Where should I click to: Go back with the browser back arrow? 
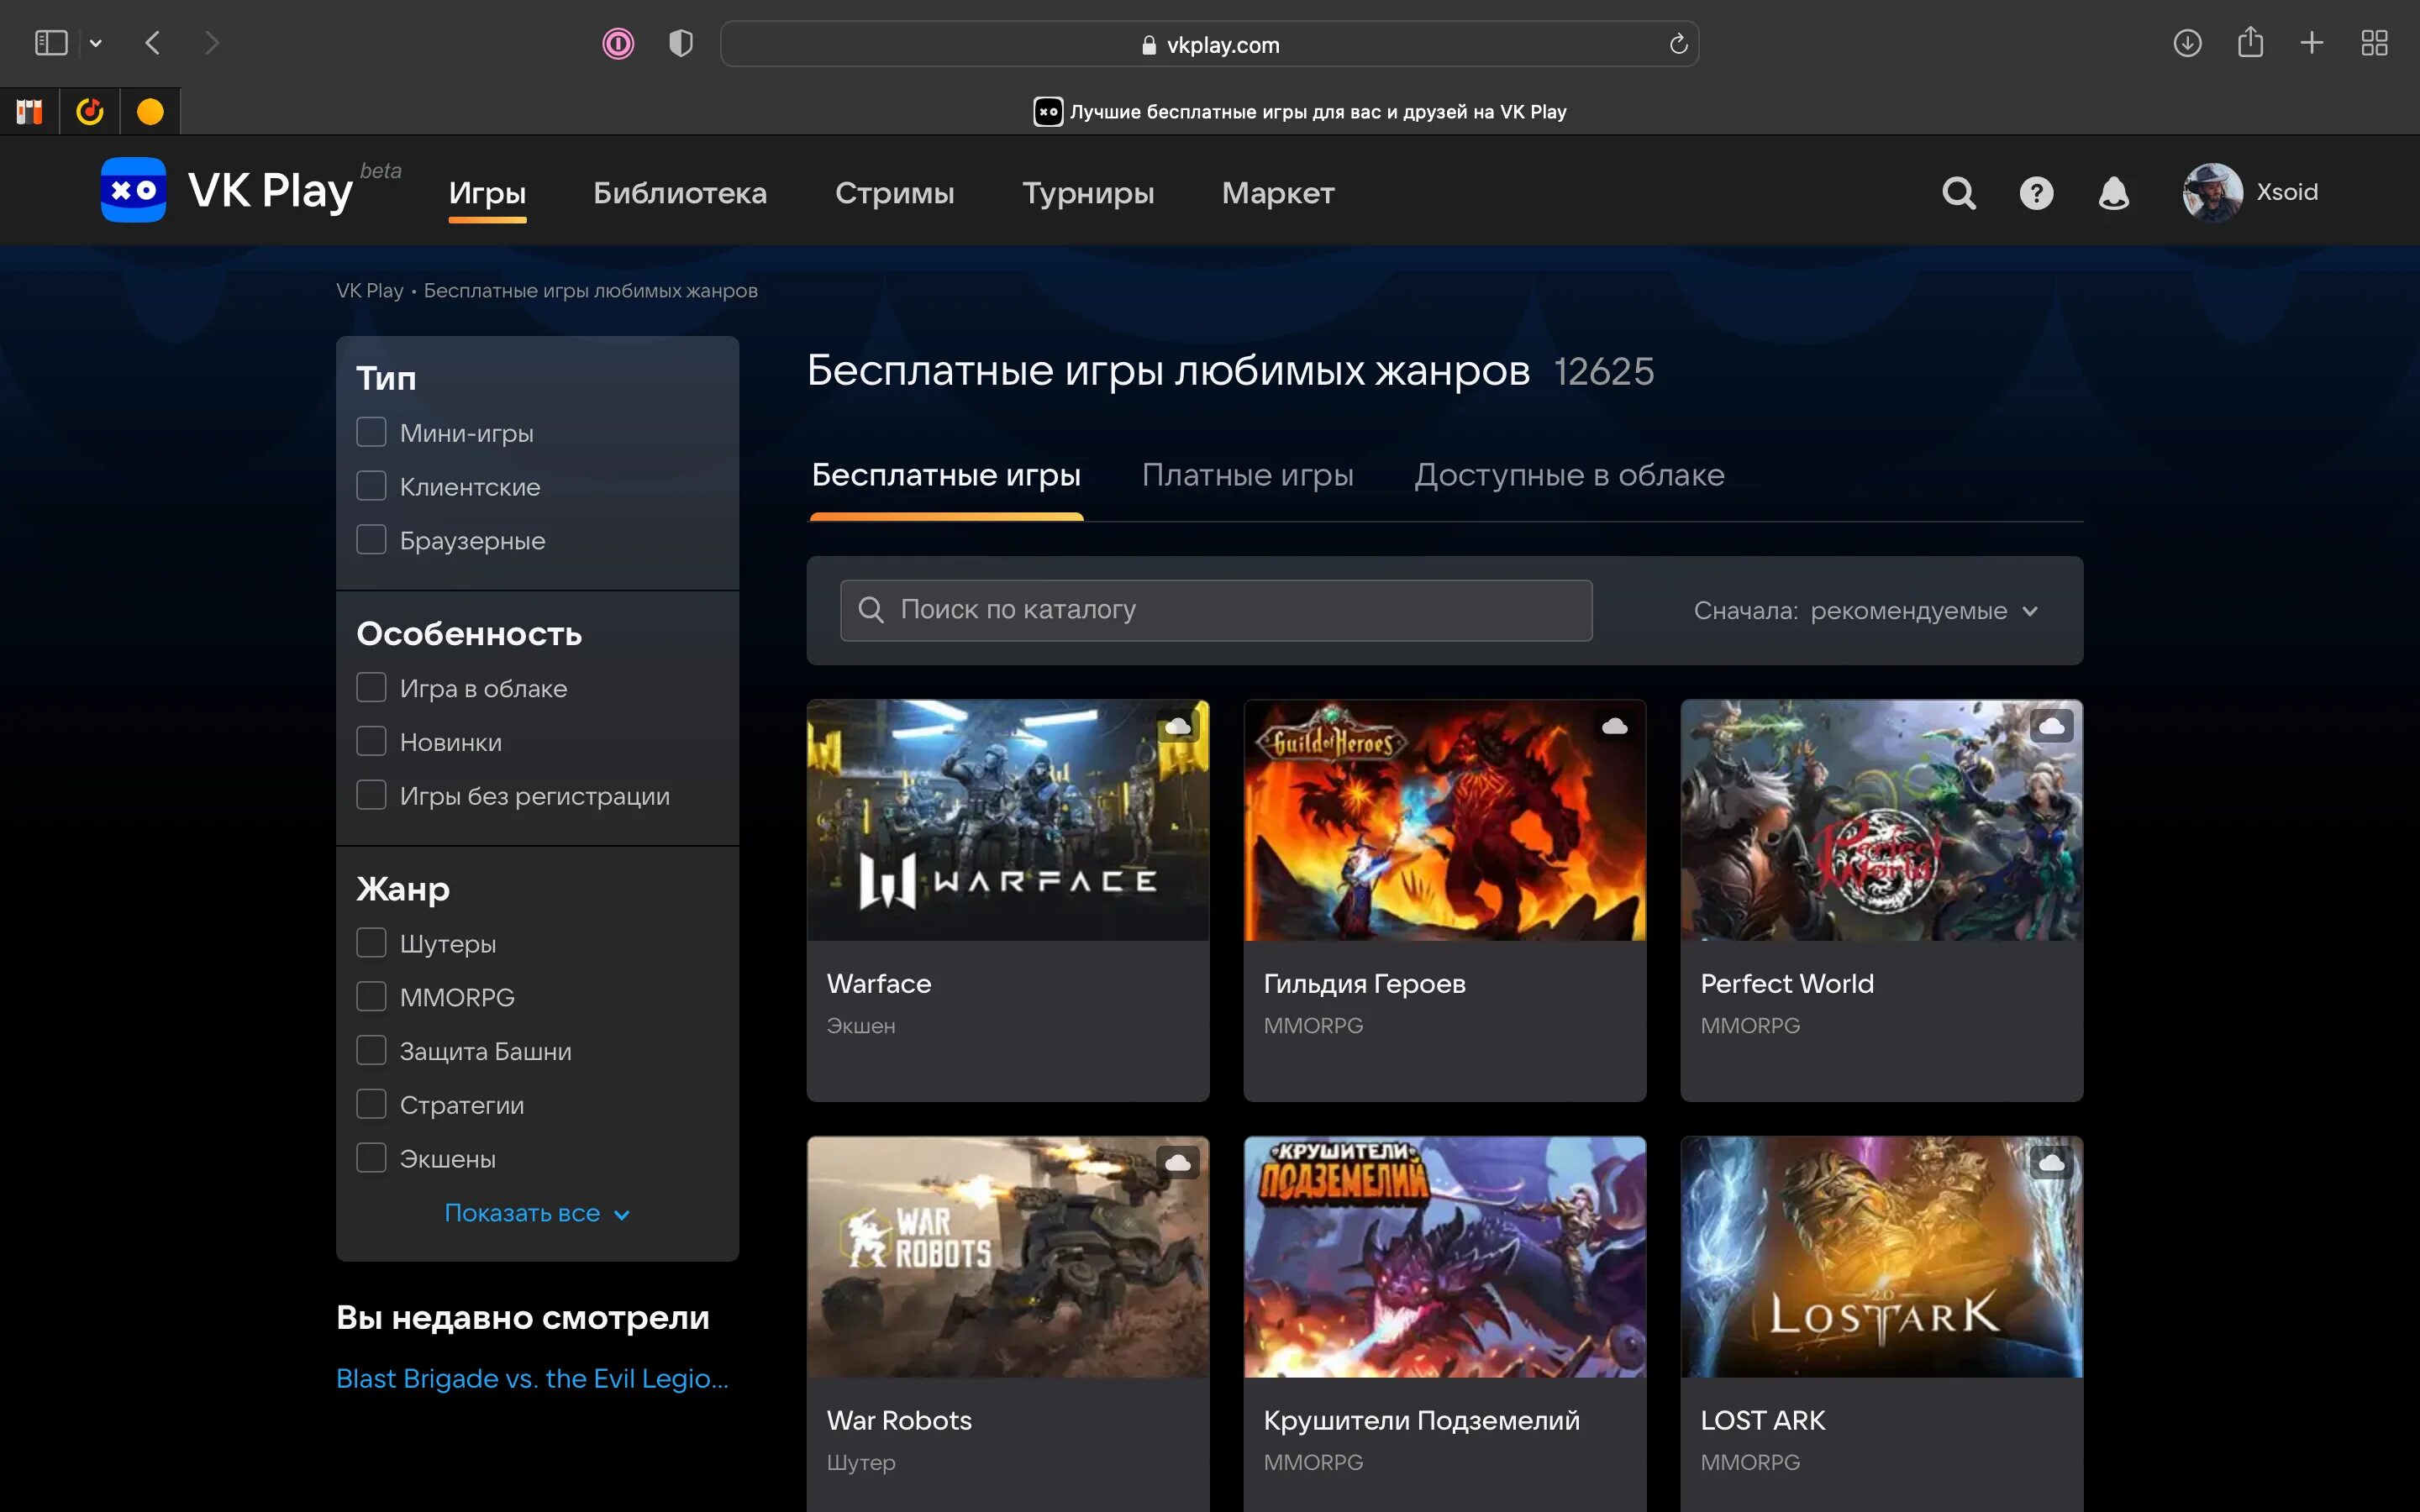pyautogui.click(x=153, y=43)
